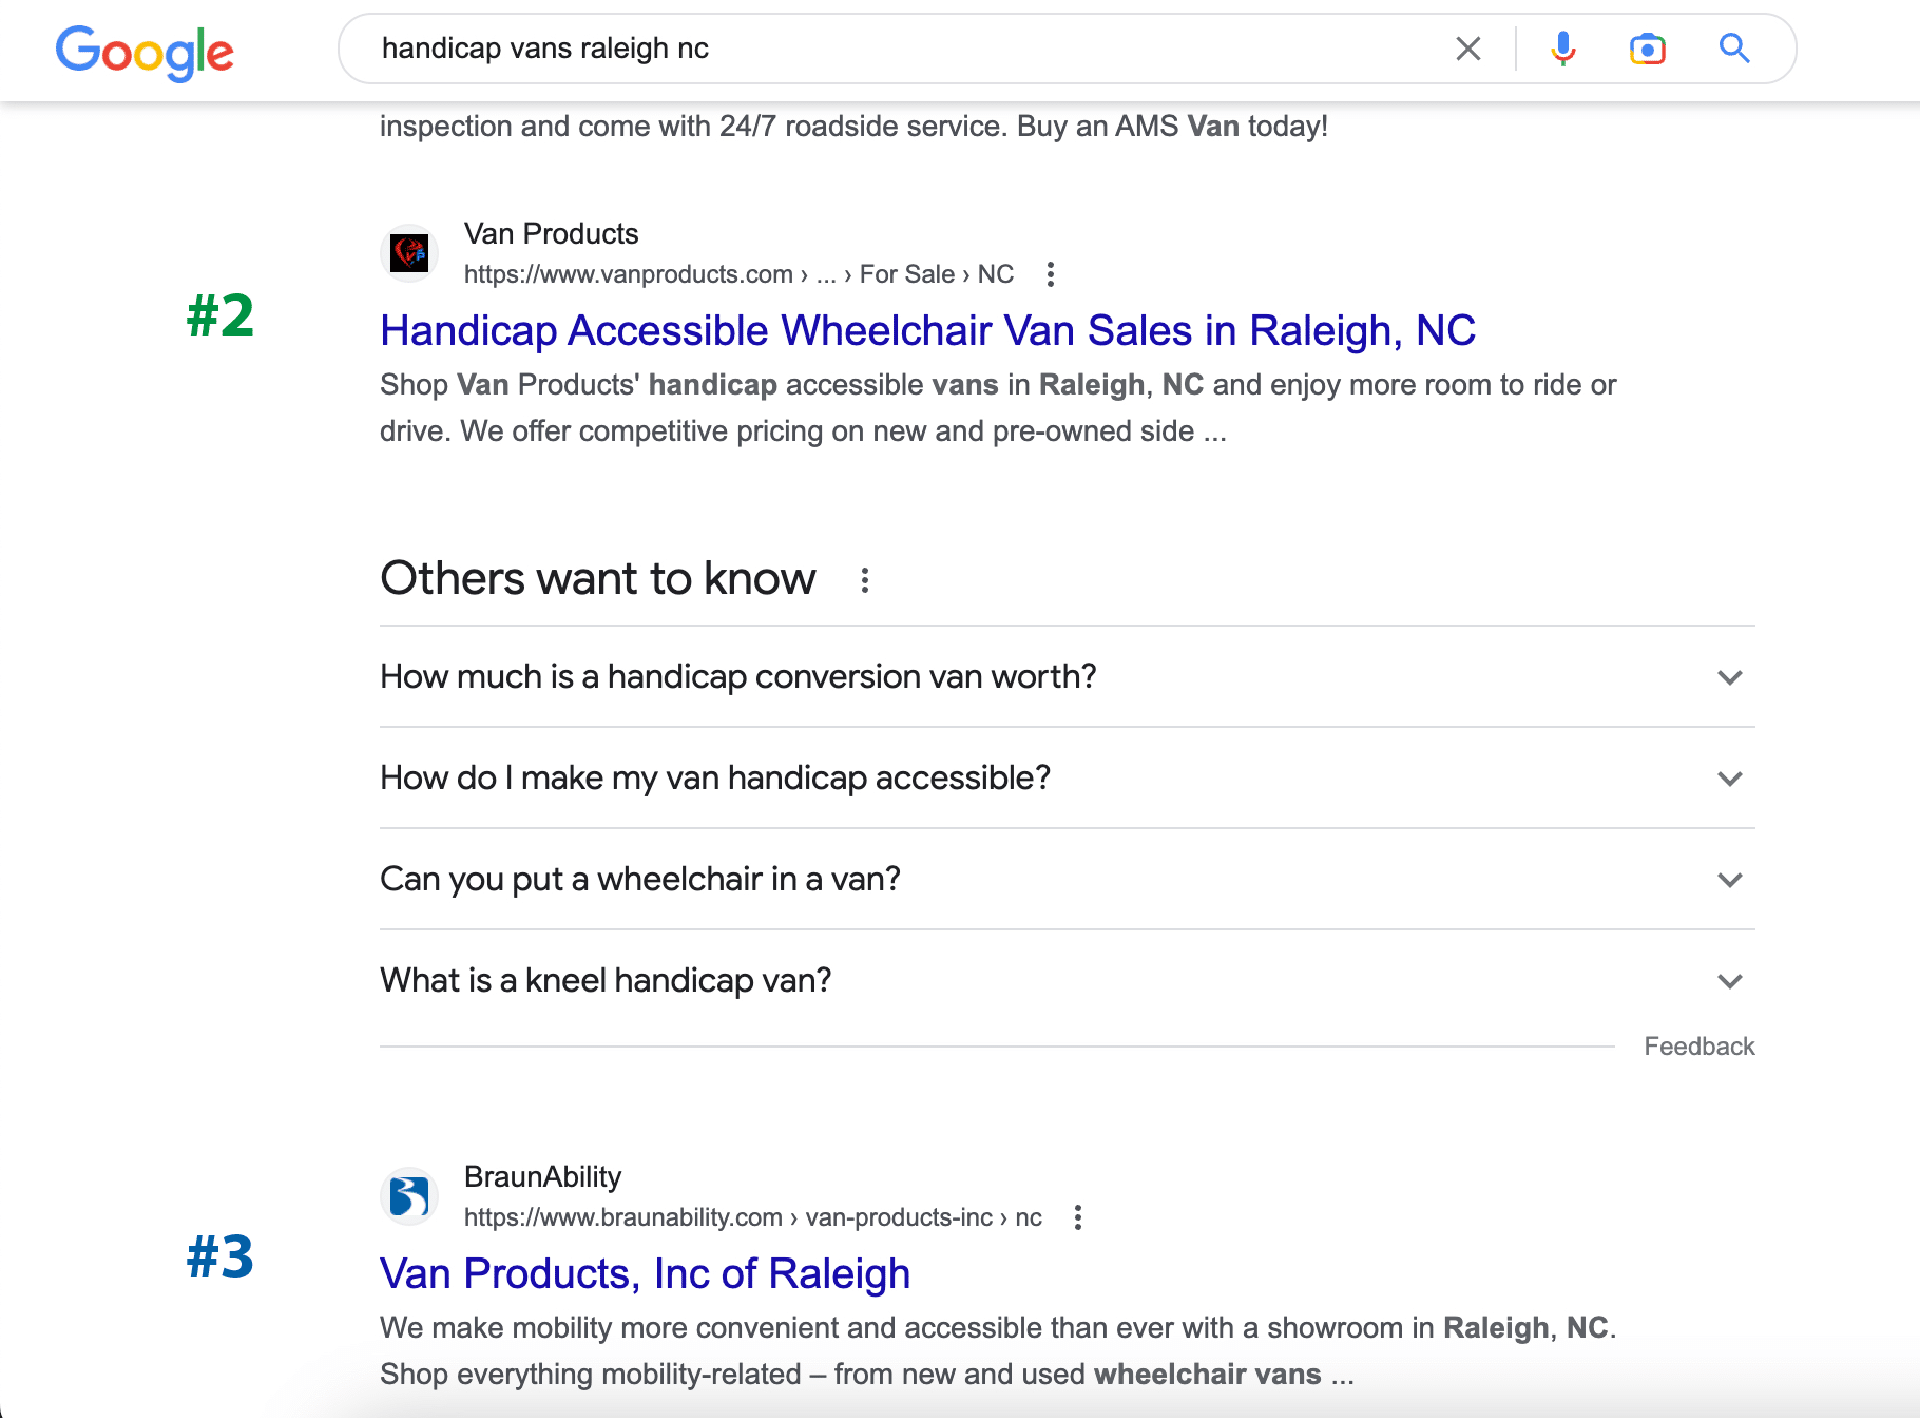The image size is (1920, 1418).
Task: Open Google Lens camera search
Action: click(1647, 49)
